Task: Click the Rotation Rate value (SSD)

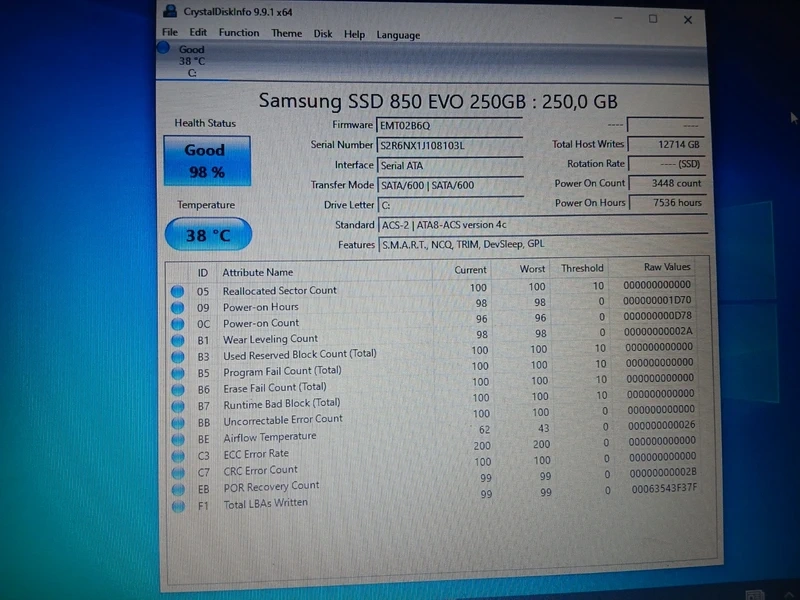Action: point(666,164)
